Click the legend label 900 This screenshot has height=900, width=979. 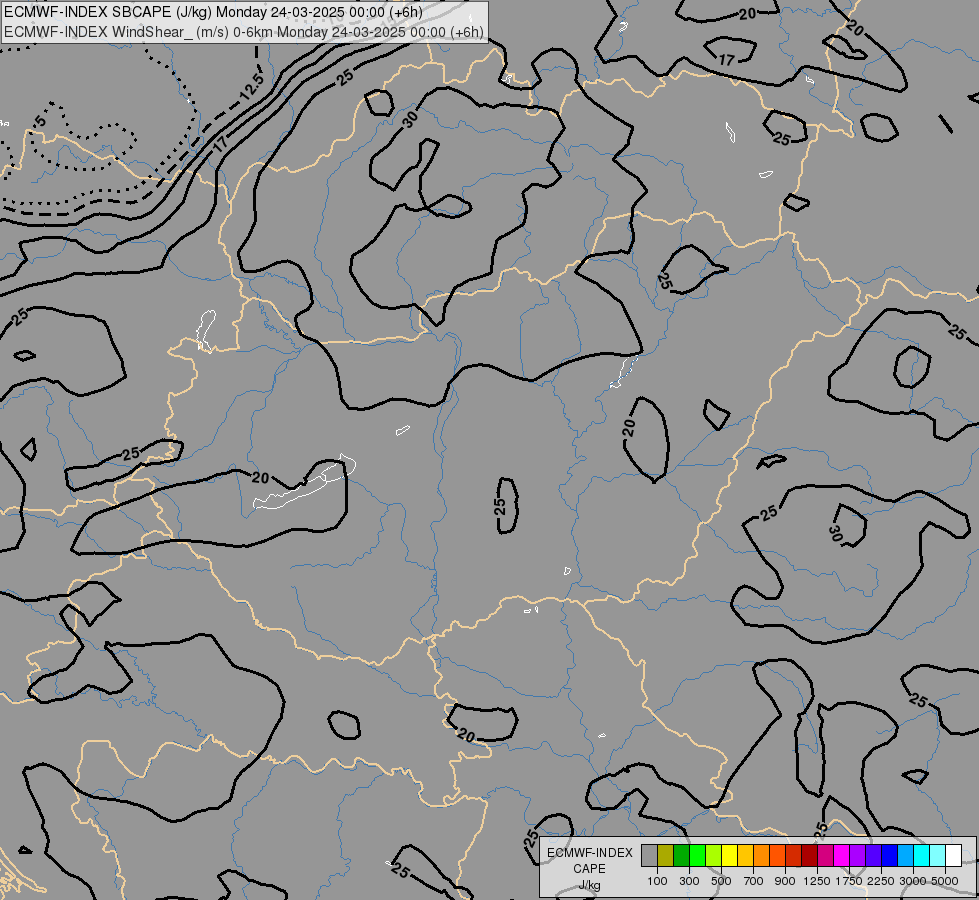[x=785, y=881]
